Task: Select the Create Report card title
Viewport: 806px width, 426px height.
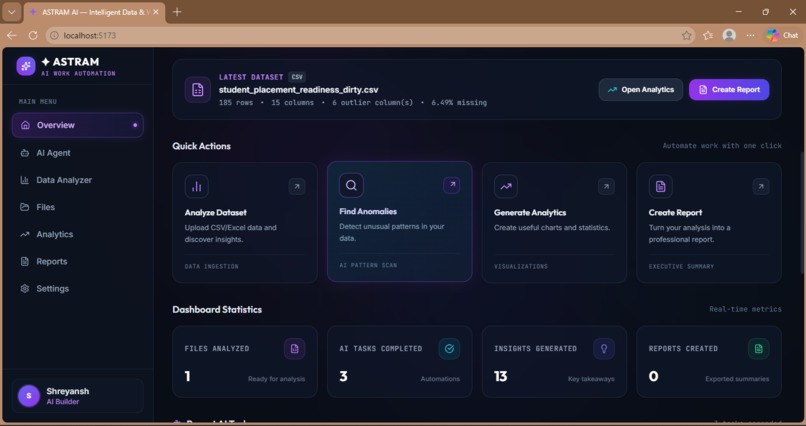Action: click(x=675, y=212)
